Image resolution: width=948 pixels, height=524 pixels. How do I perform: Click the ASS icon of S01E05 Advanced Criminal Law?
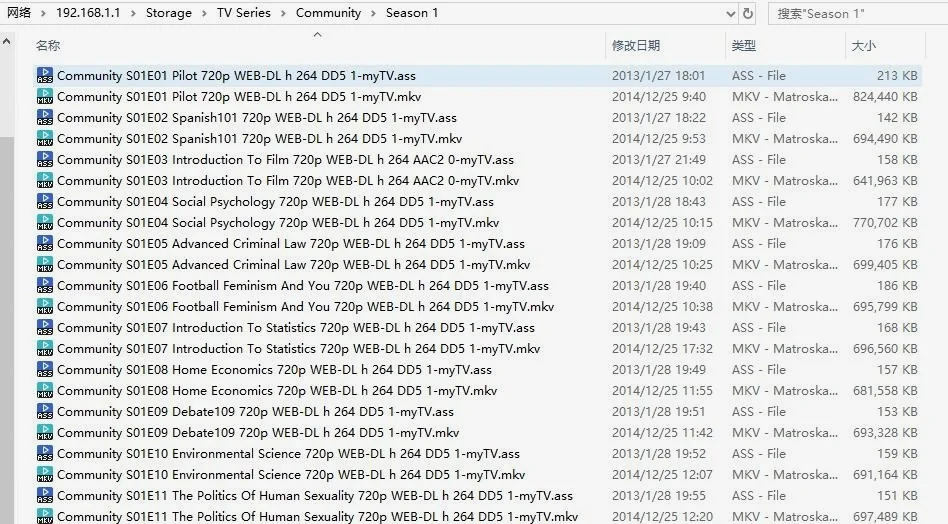(x=45, y=244)
